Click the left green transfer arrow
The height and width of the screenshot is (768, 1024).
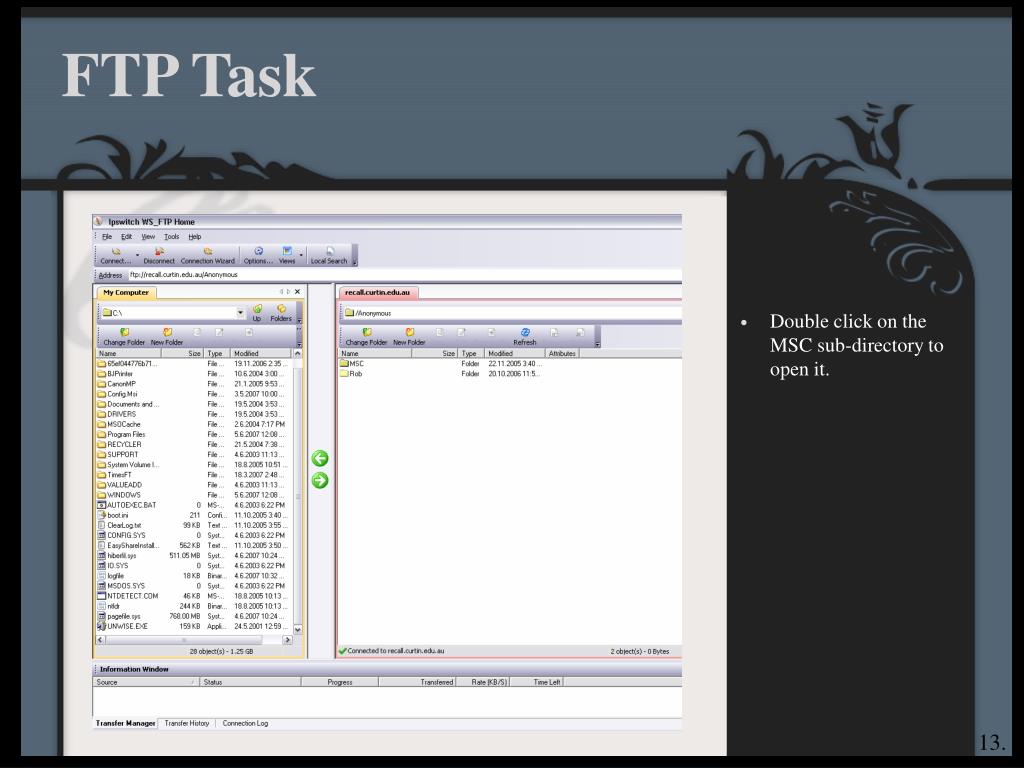tap(319, 458)
